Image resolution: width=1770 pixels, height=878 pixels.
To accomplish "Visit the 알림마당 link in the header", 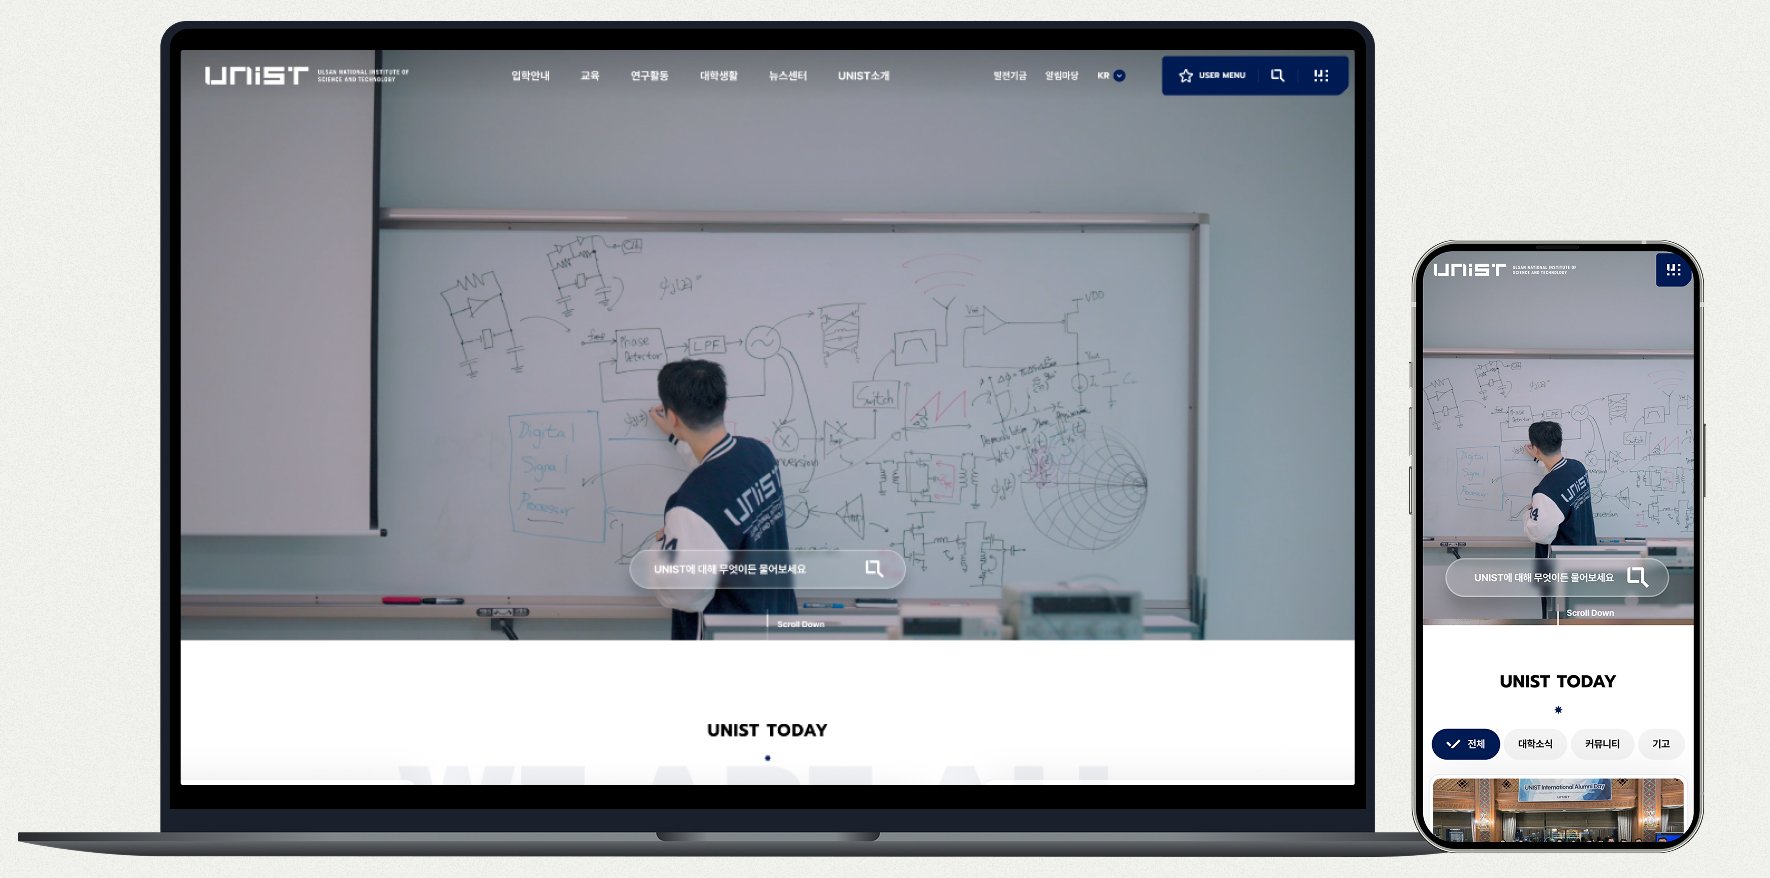I will (1062, 76).
